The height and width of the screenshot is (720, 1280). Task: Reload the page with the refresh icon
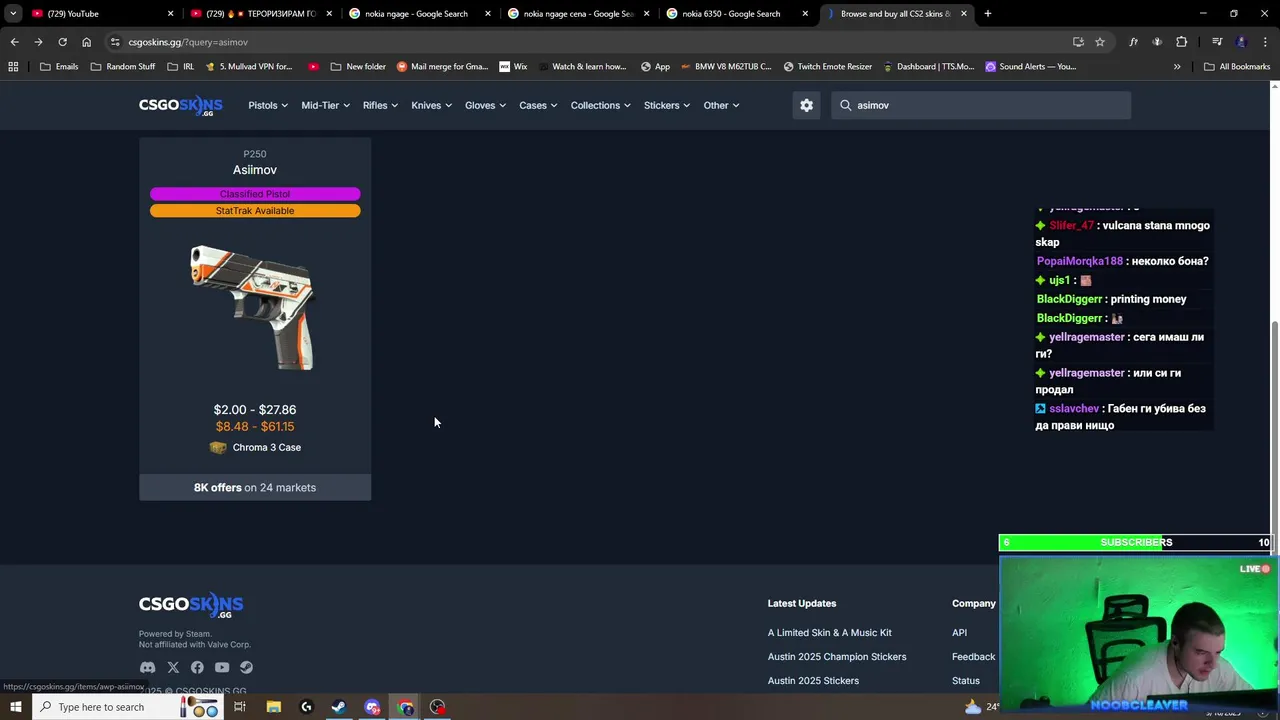[62, 42]
